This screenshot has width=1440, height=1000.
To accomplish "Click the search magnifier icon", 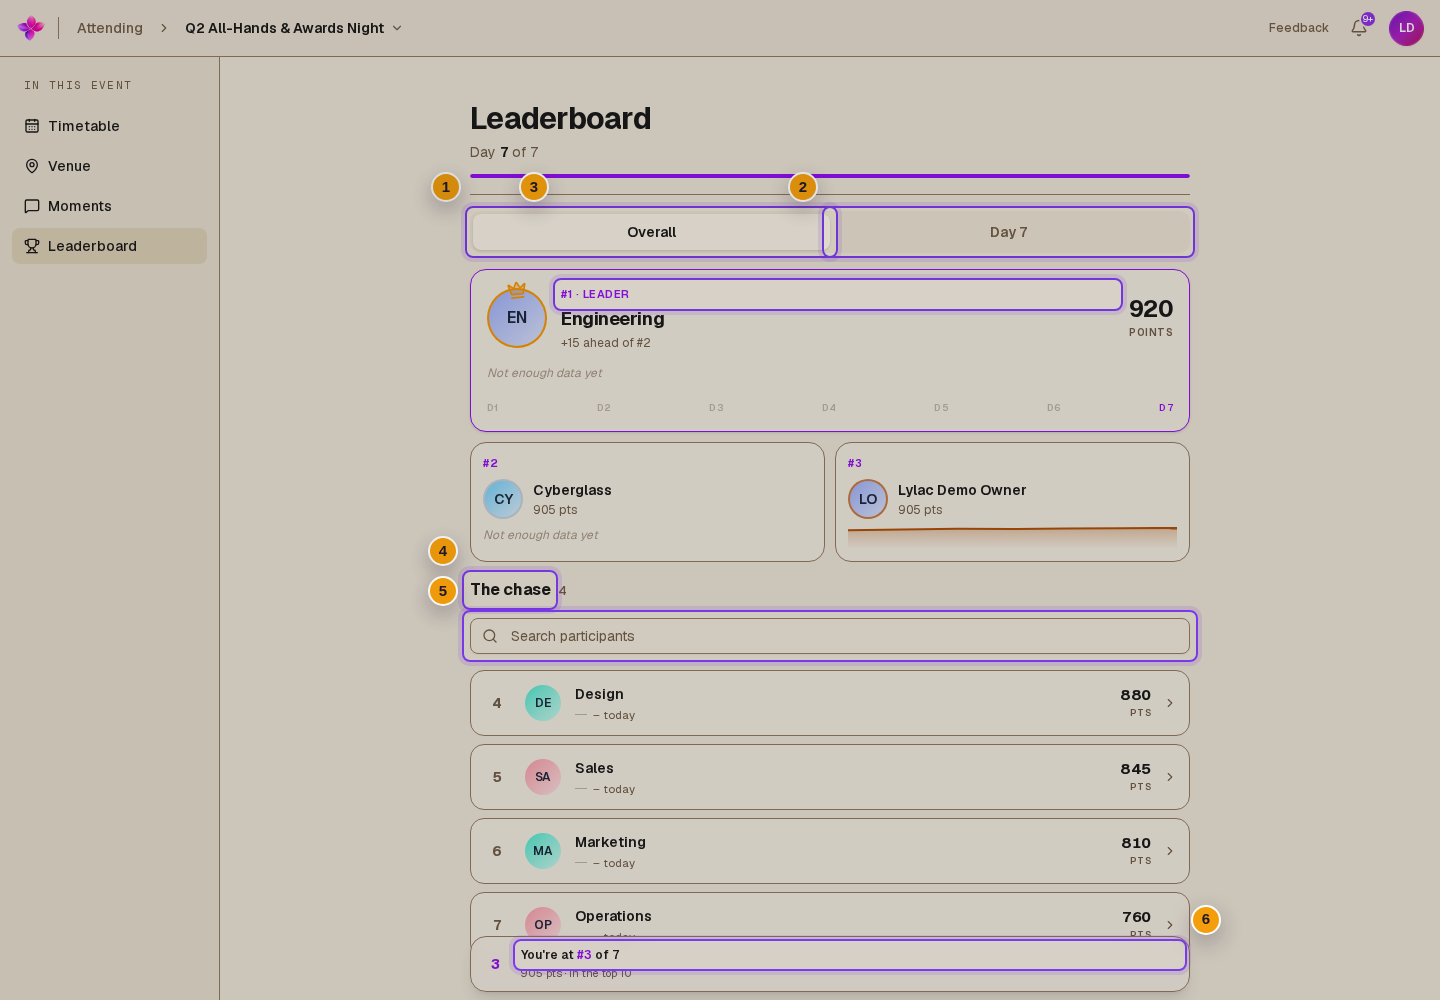I will pos(490,636).
